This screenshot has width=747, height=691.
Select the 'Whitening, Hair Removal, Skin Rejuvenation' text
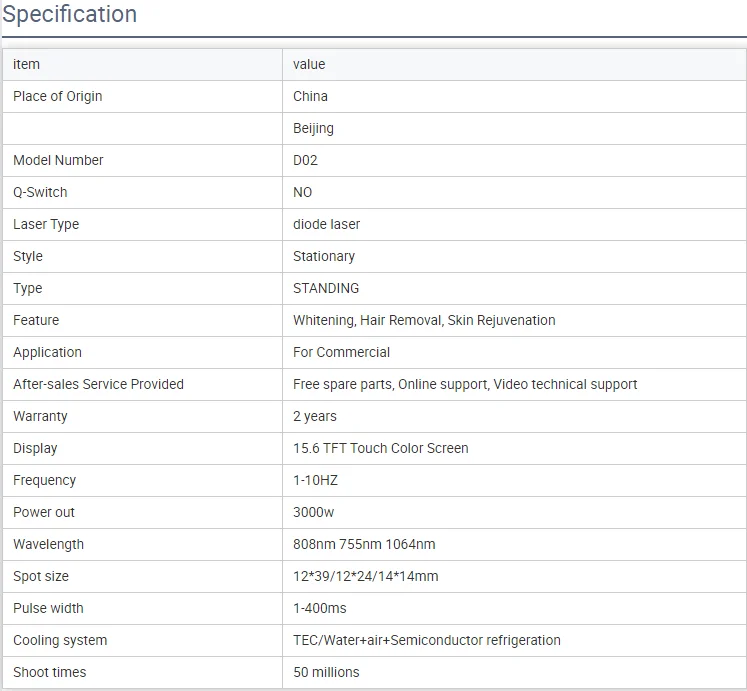point(424,320)
